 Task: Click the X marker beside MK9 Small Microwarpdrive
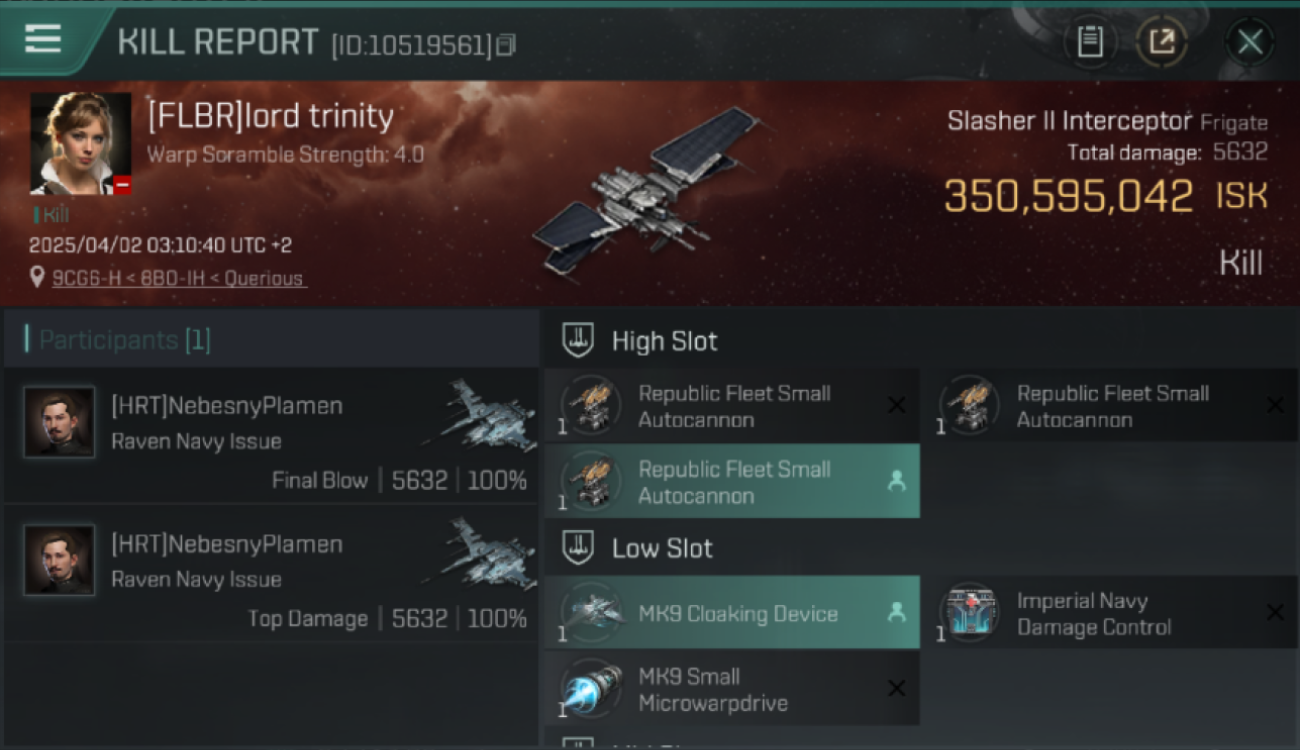pyautogui.click(x=896, y=688)
